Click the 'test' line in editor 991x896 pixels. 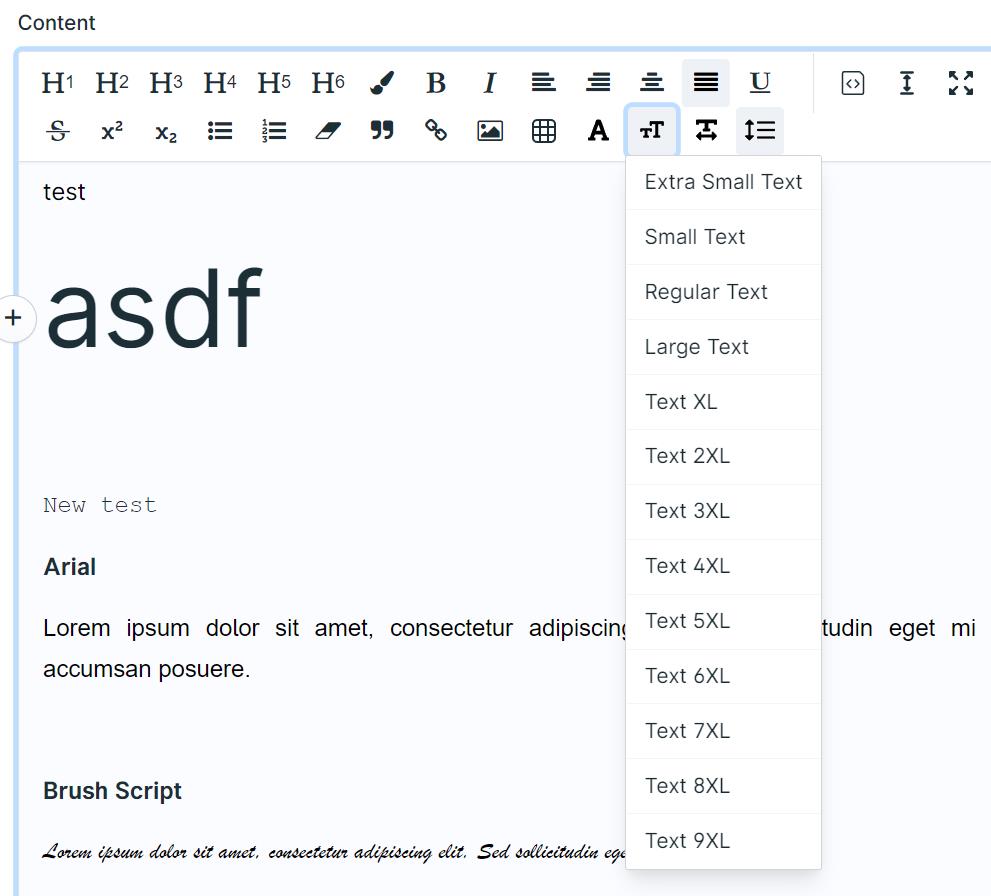pyautogui.click(x=64, y=192)
